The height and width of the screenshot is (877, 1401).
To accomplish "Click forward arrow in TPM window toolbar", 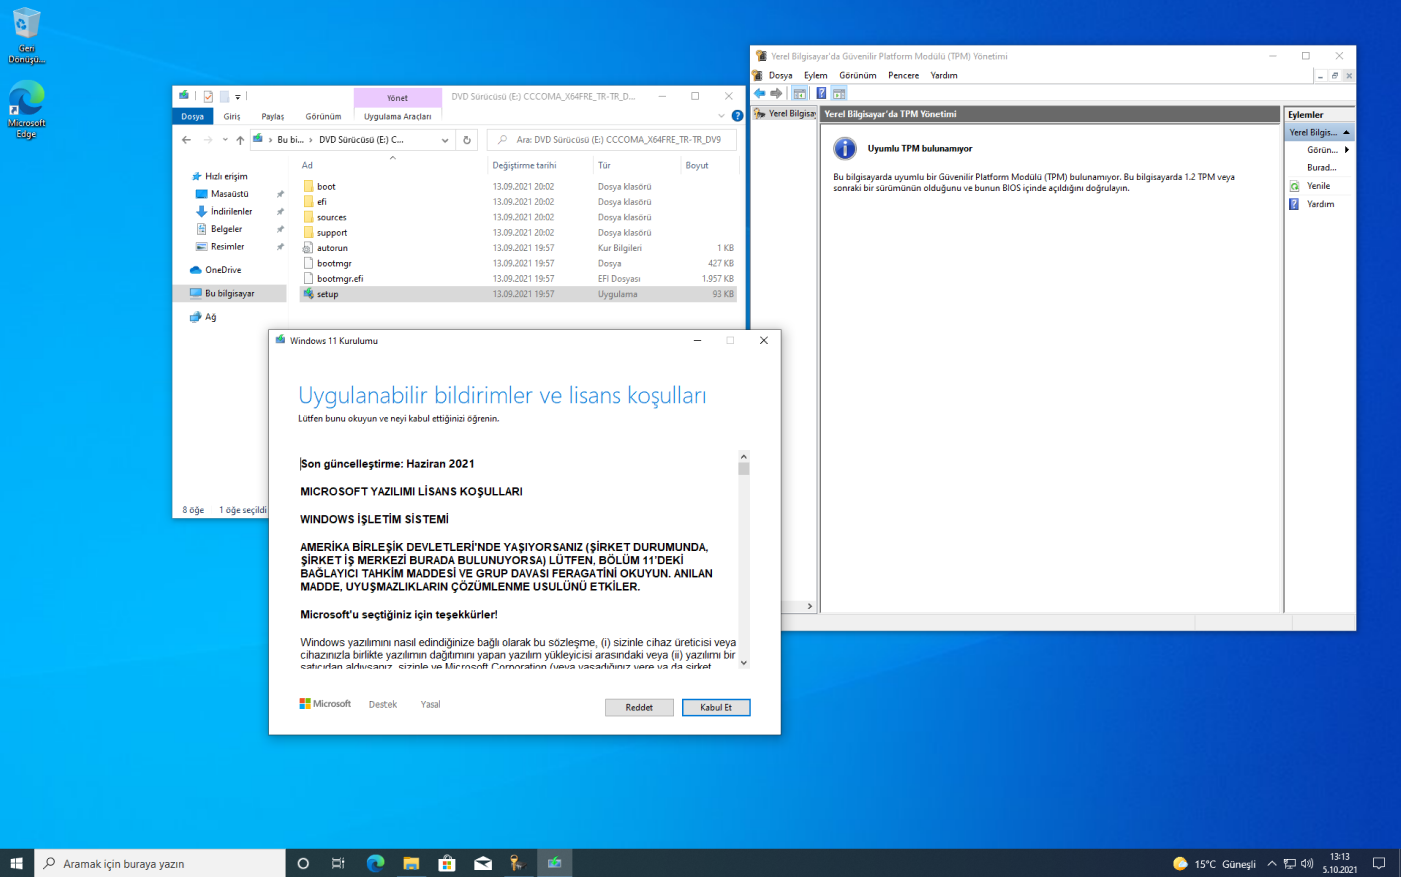I will click(x=776, y=93).
